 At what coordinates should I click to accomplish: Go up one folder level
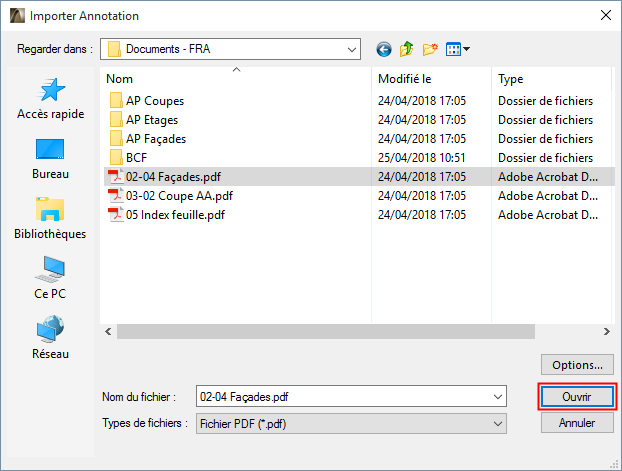pyautogui.click(x=407, y=48)
